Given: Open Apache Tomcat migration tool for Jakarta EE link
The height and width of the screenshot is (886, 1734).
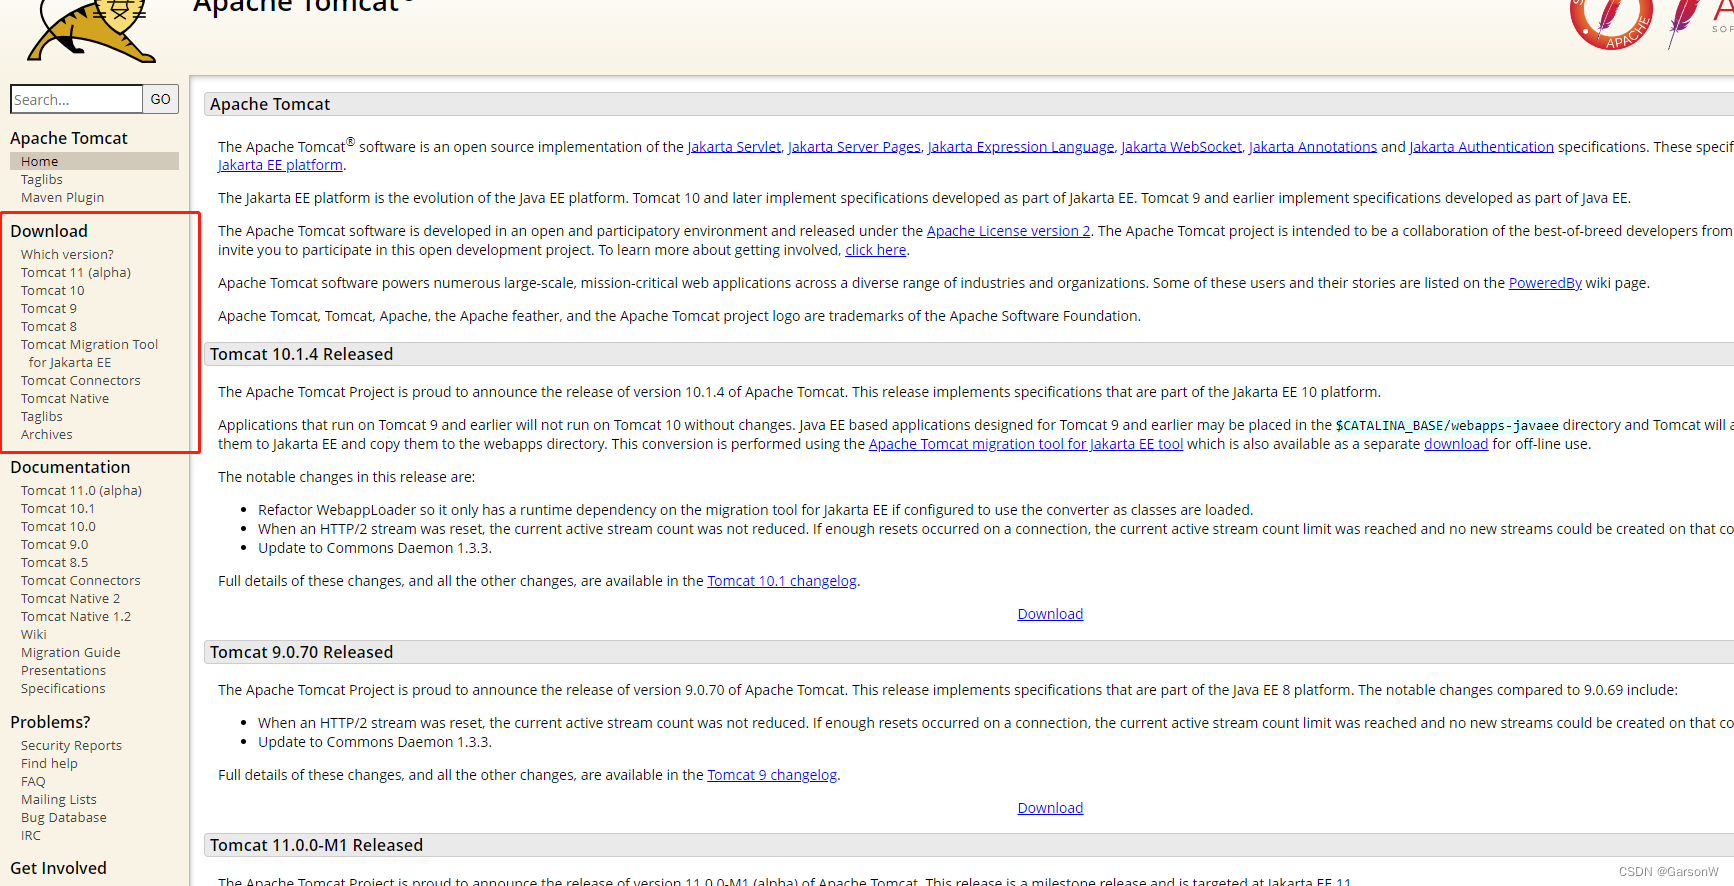Looking at the screenshot, I should (x=1026, y=444).
